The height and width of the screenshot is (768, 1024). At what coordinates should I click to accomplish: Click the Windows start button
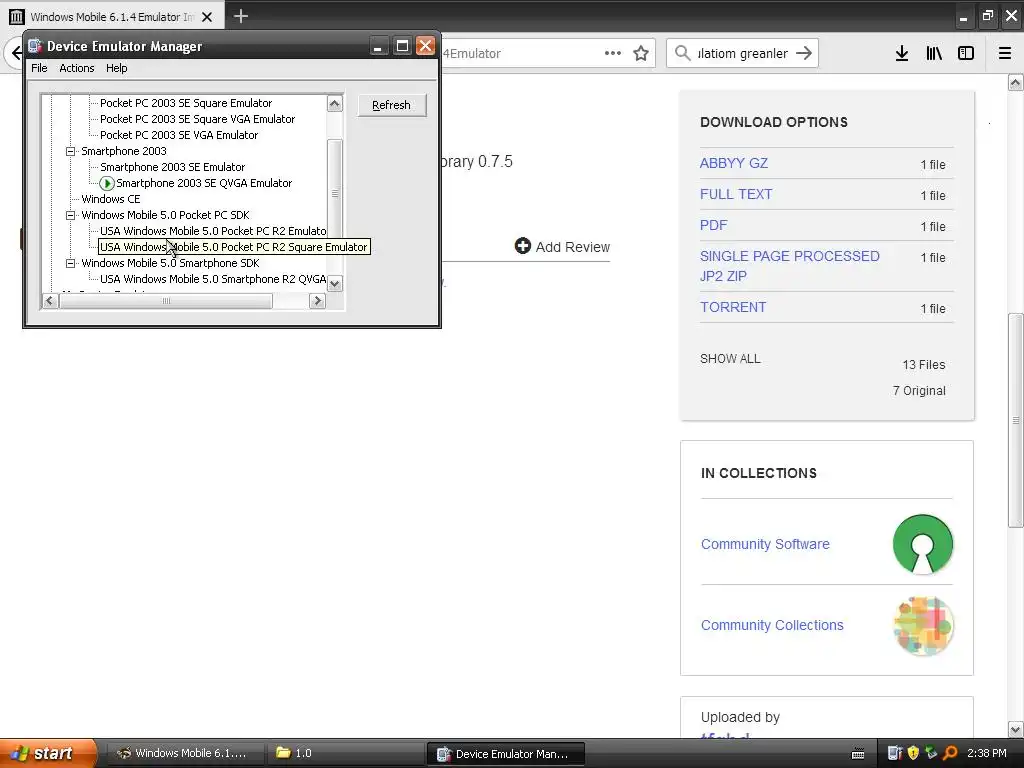(48, 753)
